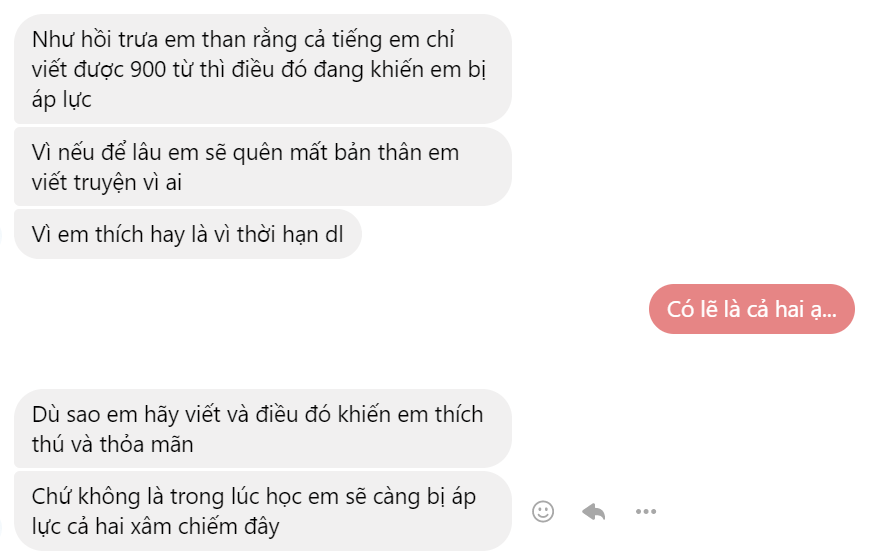Click the word 'dl' in the third message
Screen dimensions: 883x559
coord(335,235)
